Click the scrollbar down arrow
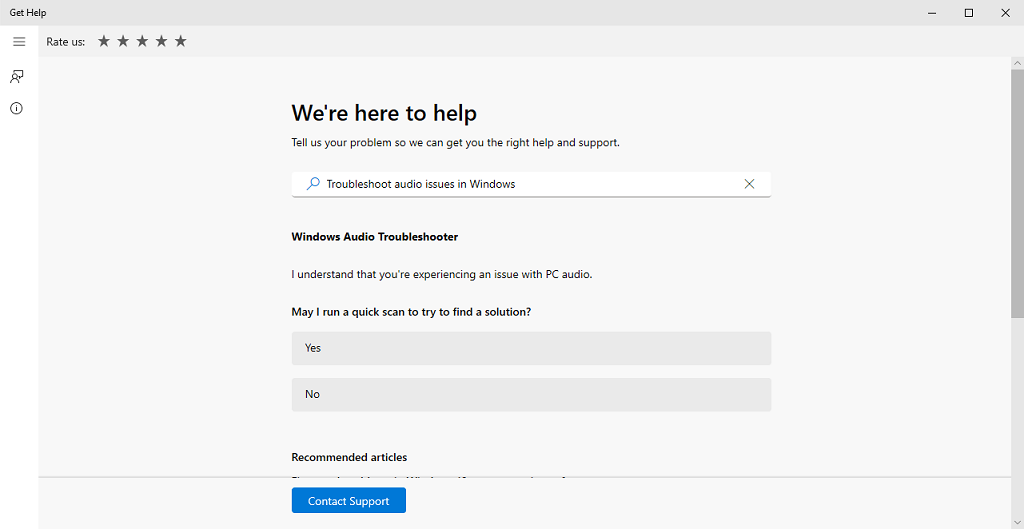 coord(1017,521)
